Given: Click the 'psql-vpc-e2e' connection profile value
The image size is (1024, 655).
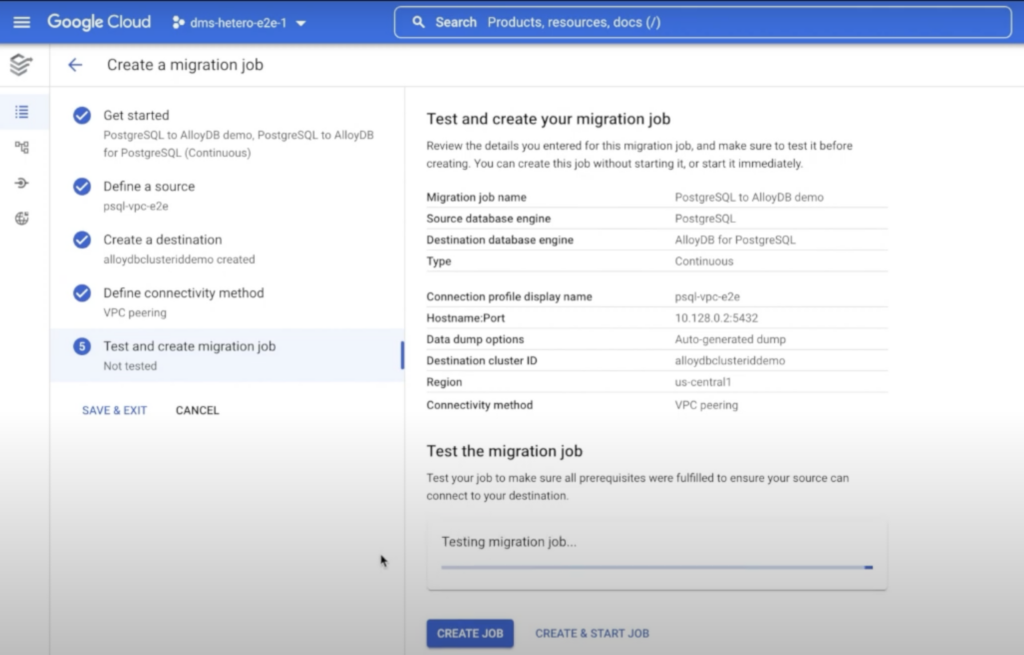Looking at the screenshot, I should [707, 296].
